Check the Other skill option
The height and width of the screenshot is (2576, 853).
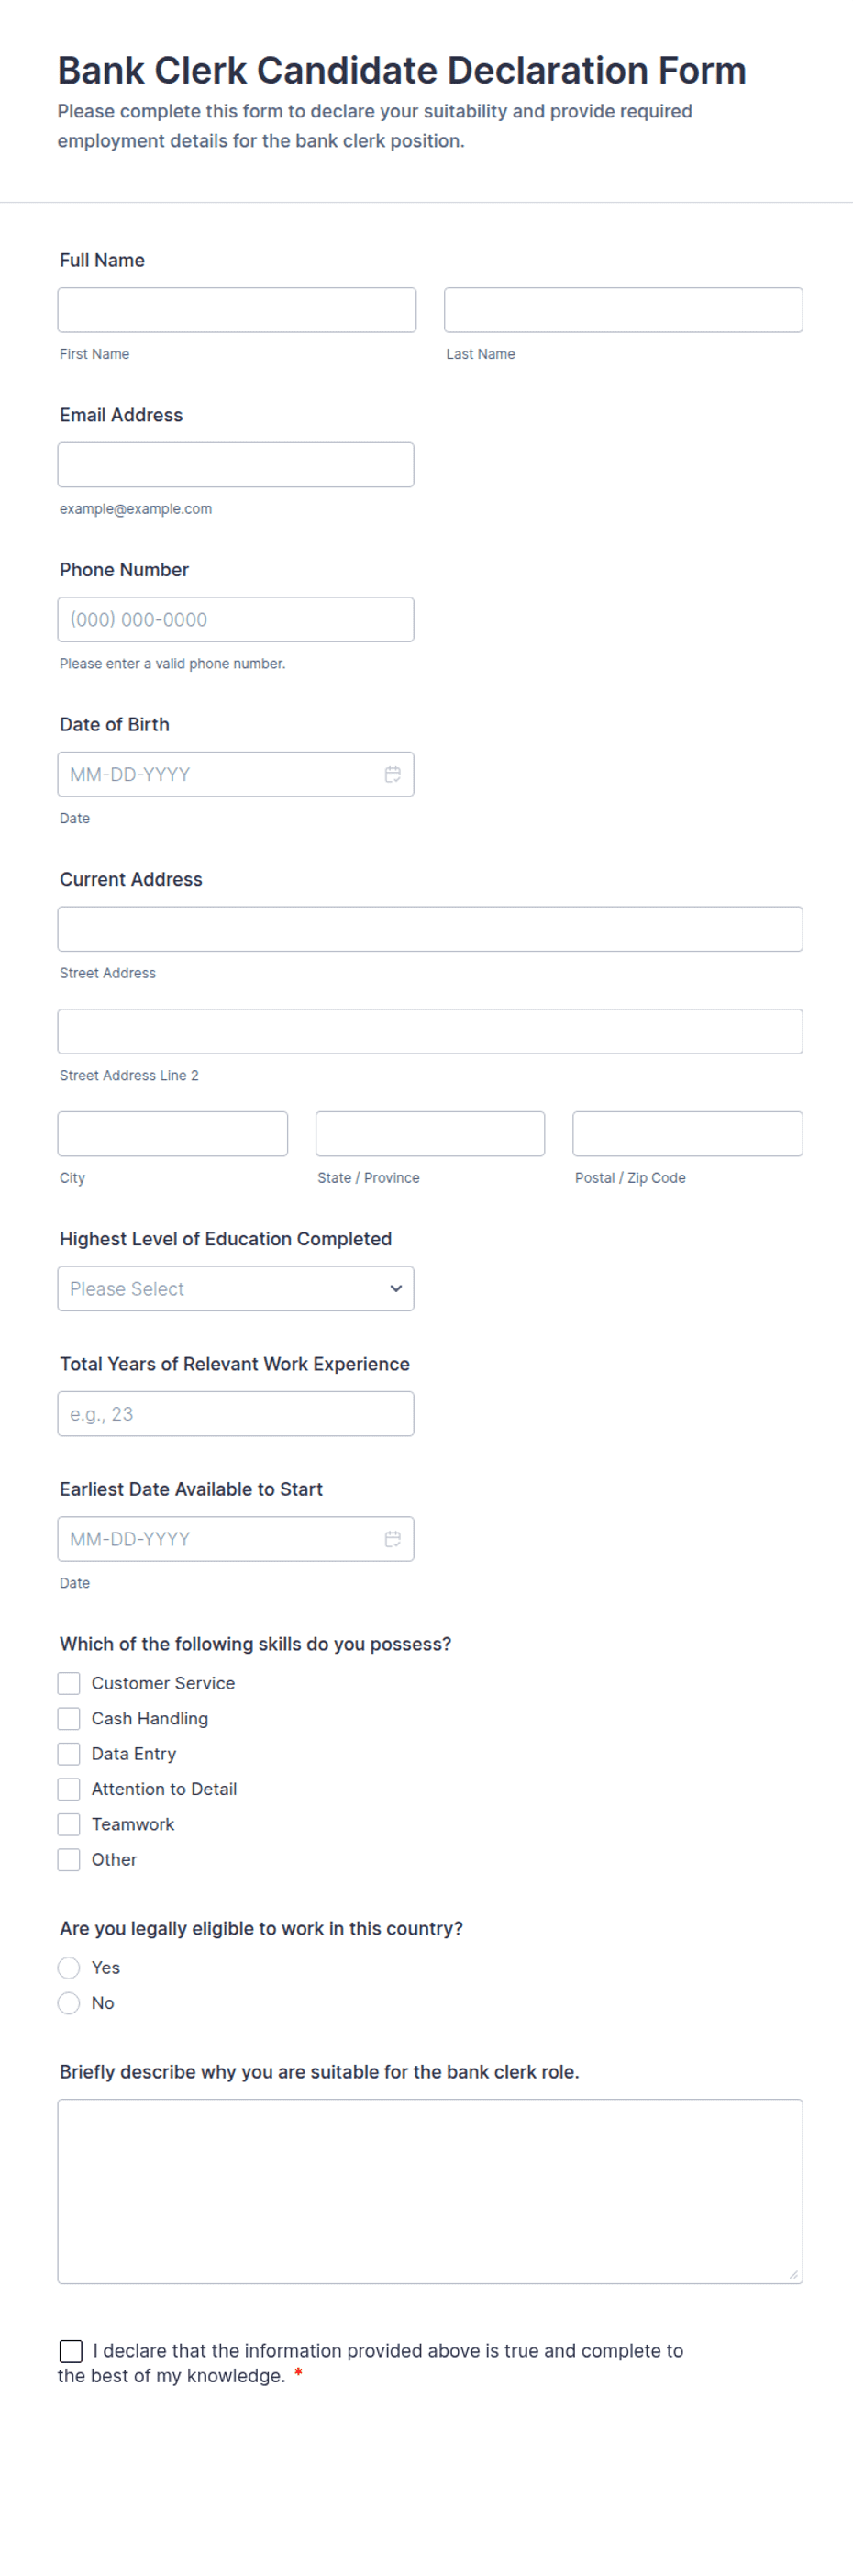(69, 1859)
